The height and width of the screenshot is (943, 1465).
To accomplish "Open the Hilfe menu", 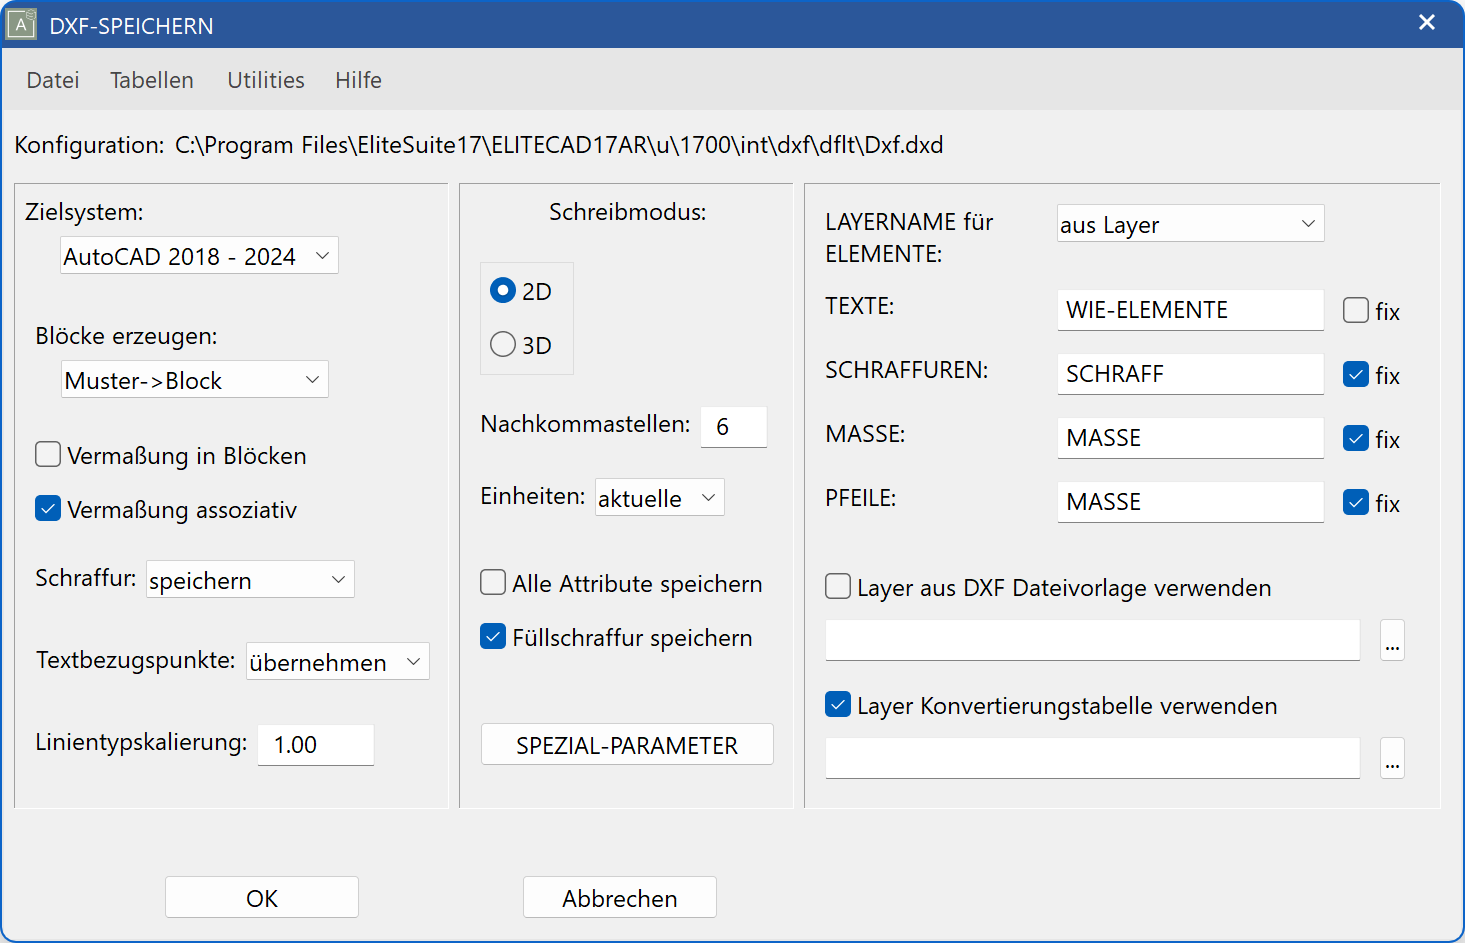I will point(358,80).
